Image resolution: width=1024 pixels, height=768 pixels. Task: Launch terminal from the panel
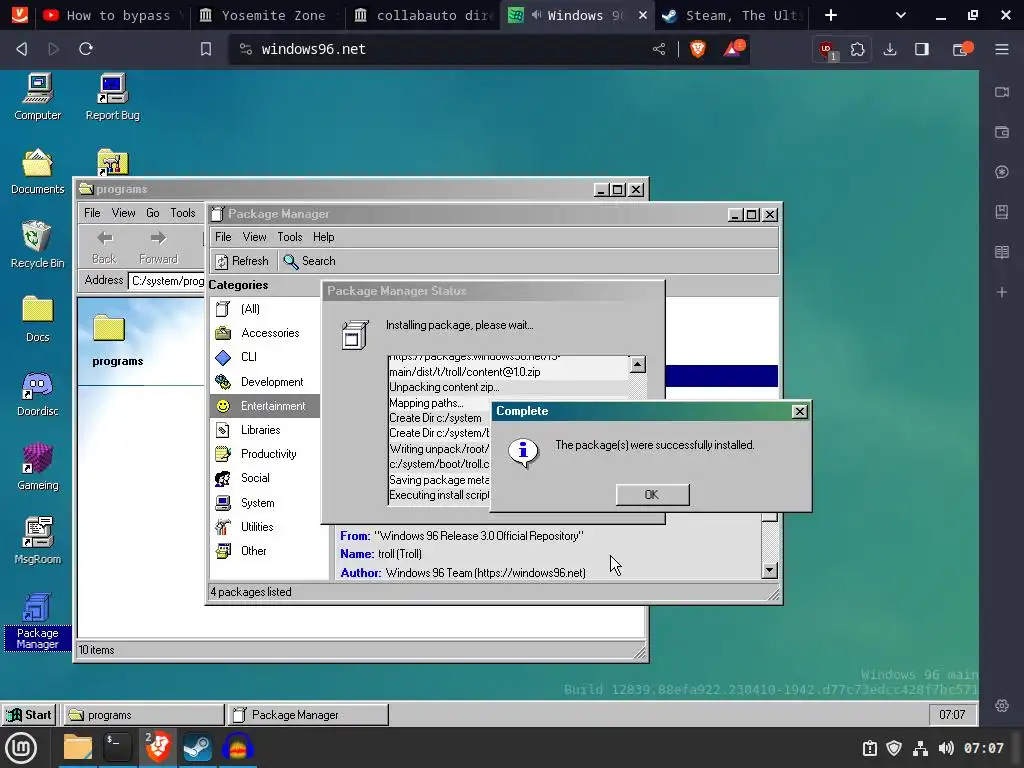point(118,747)
